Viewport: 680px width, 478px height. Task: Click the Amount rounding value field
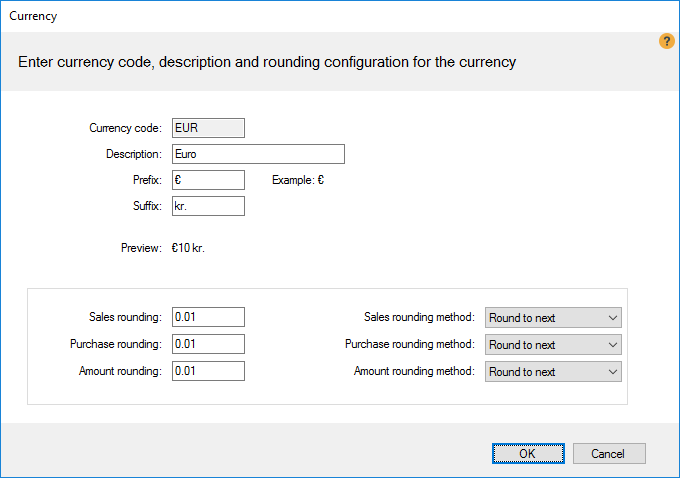coord(208,371)
